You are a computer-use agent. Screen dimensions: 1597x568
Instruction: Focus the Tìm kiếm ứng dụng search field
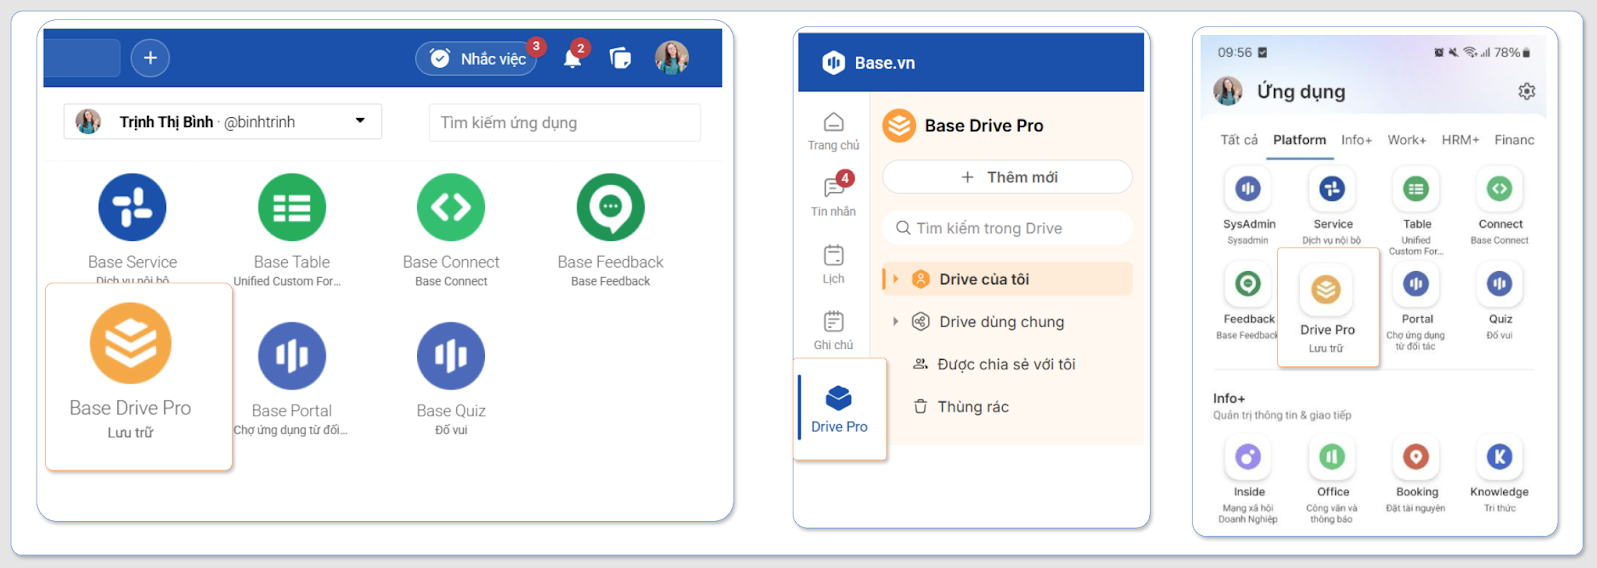[565, 123]
